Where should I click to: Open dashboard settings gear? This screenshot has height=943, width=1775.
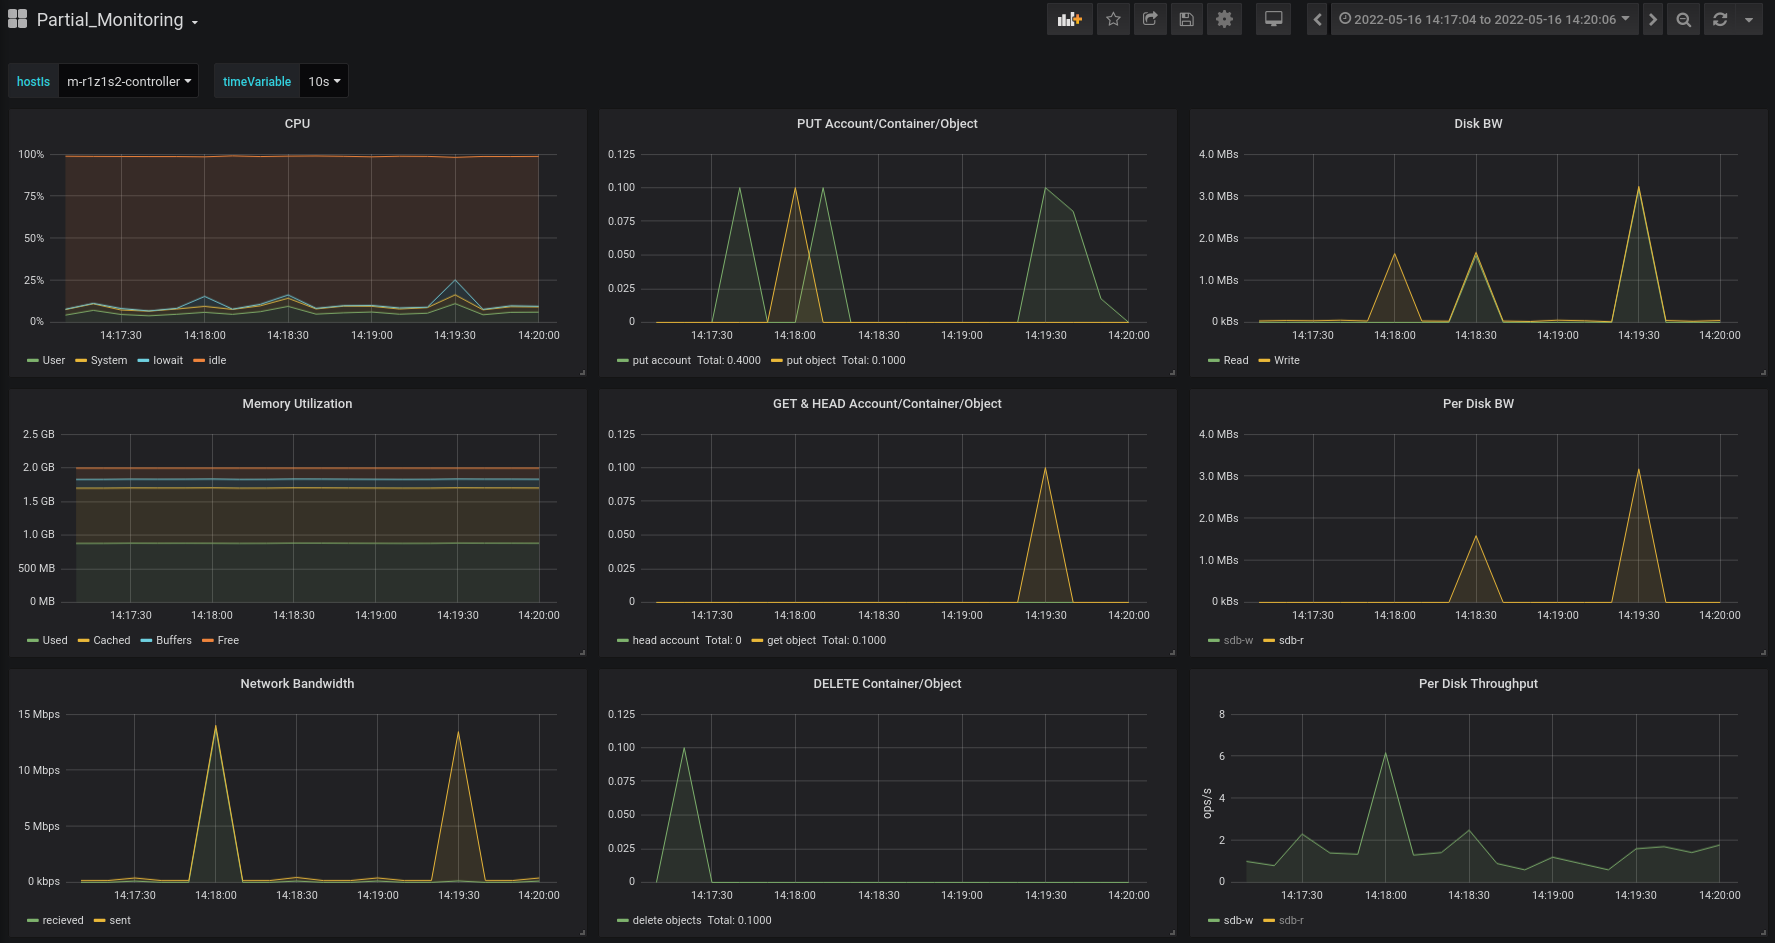[1224, 19]
